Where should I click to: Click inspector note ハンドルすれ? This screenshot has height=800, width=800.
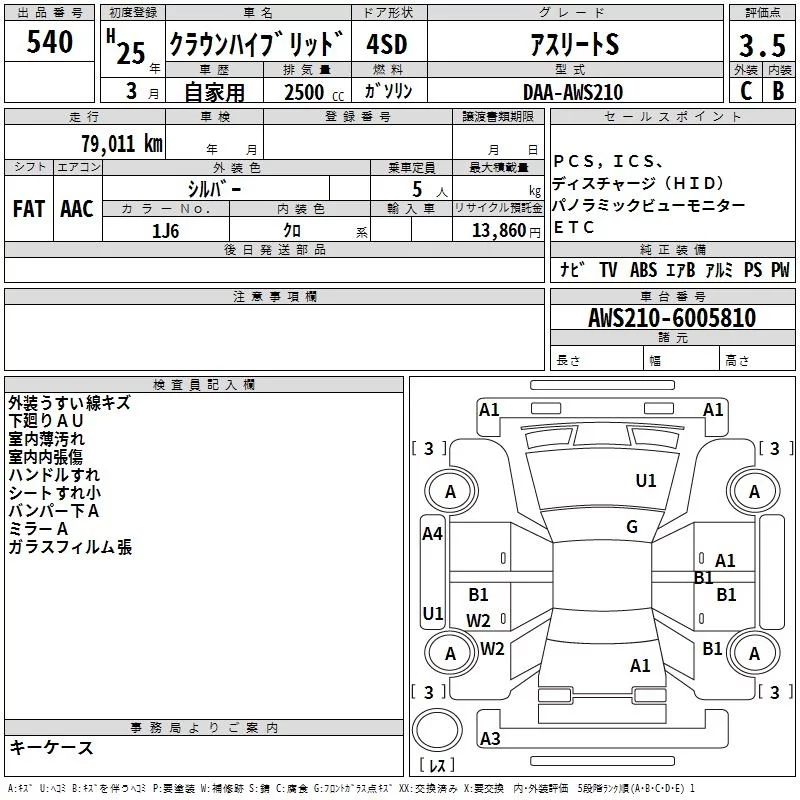pyautogui.click(x=54, y=474)
